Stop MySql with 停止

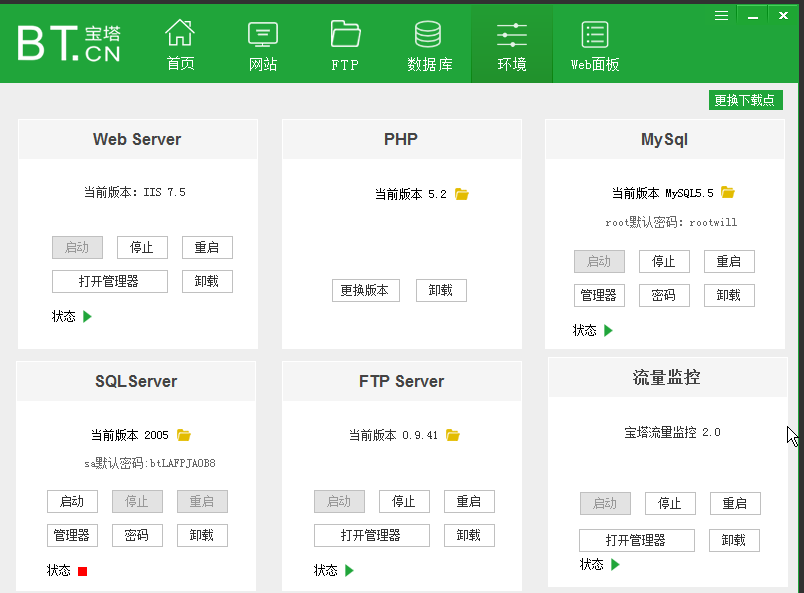point(664,262)
